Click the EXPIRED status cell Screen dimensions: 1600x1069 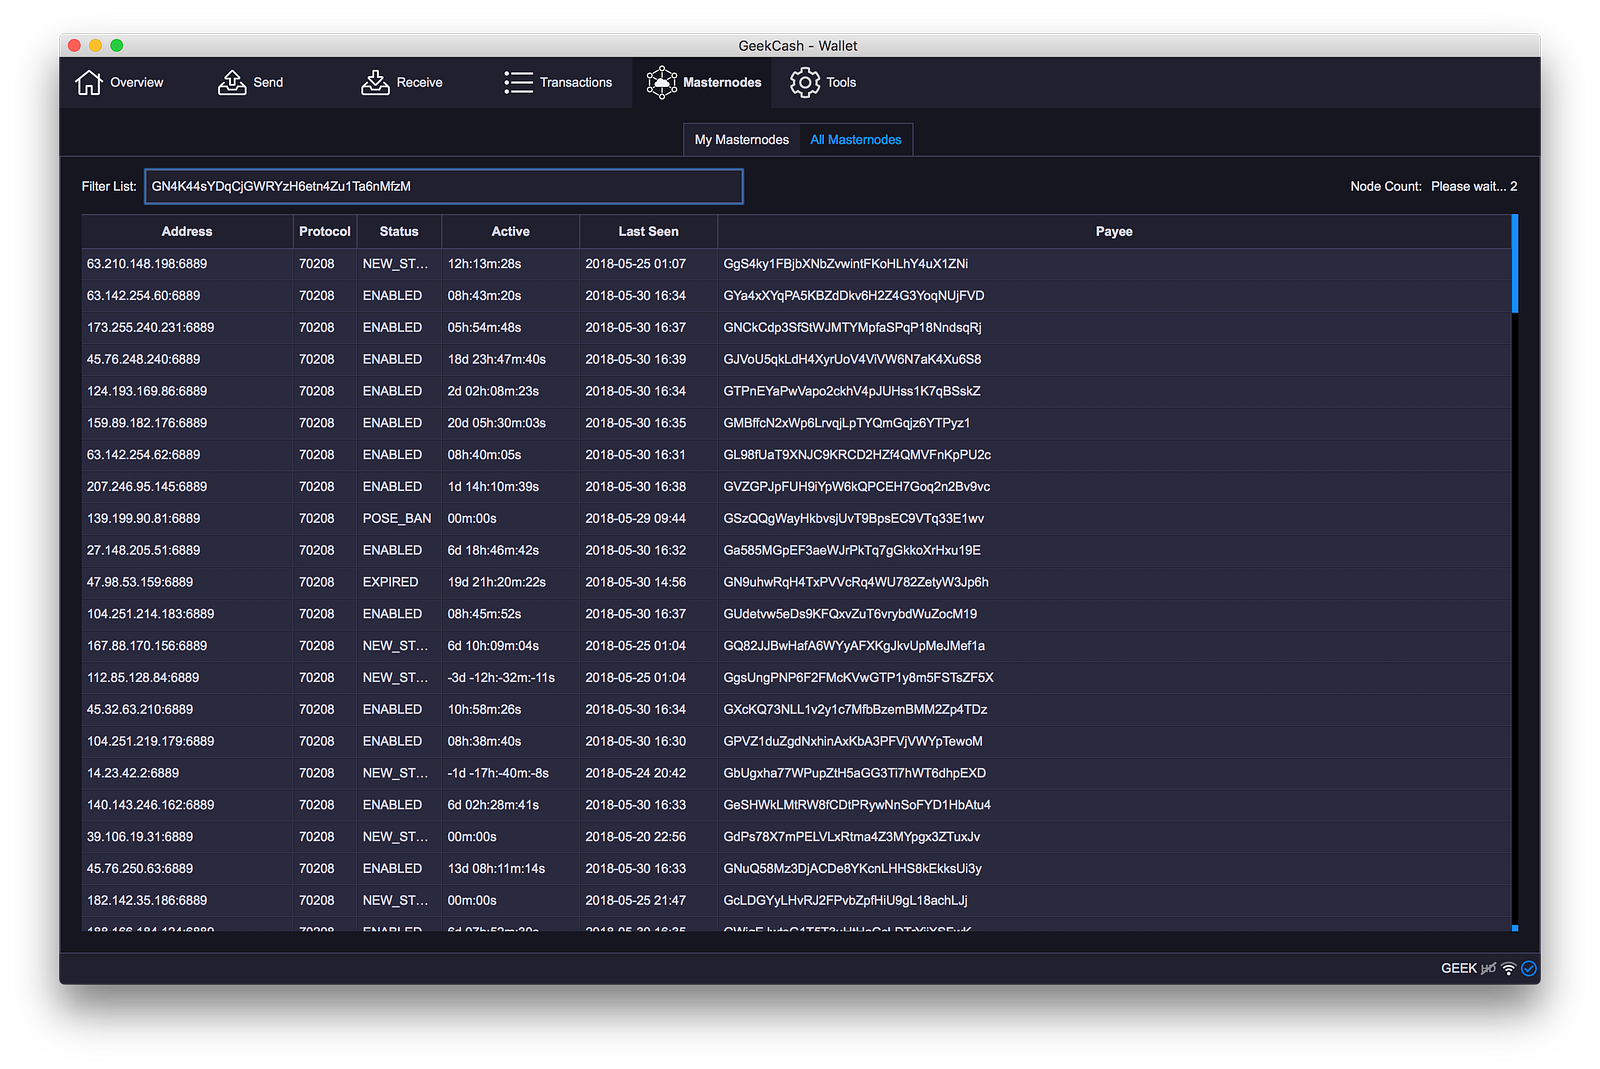coord(391,582)
